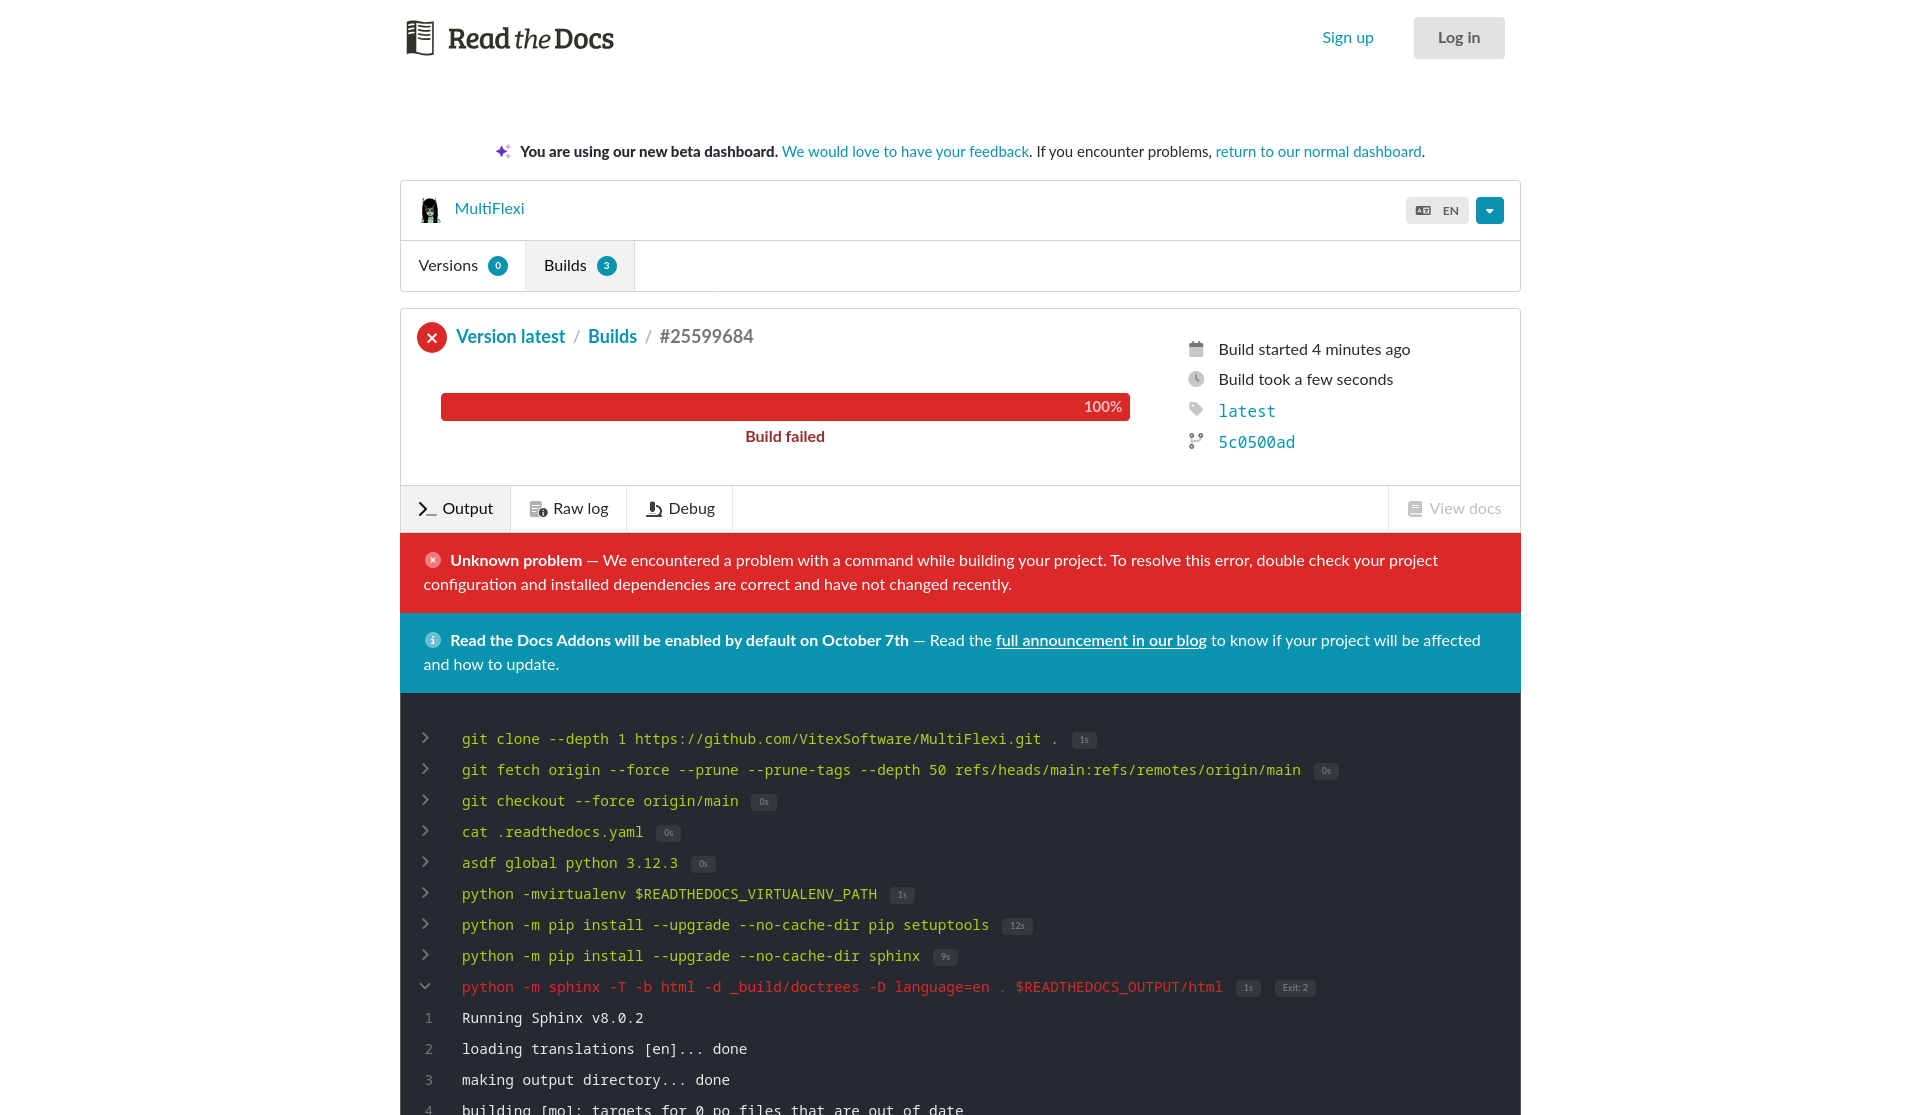This screenshot has width=1920, height=1115.
Task: Expand the pip install sphinx command output
Action: [426, 955]
